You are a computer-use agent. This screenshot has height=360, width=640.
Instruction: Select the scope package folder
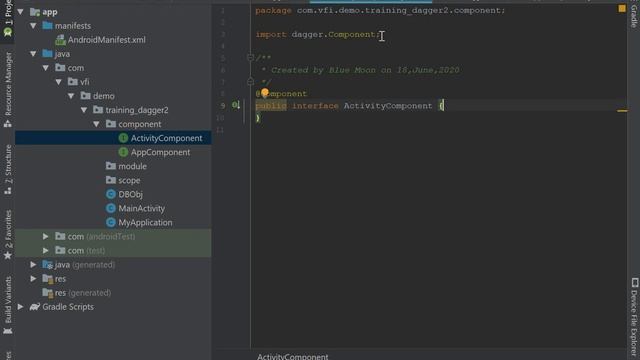129,180
